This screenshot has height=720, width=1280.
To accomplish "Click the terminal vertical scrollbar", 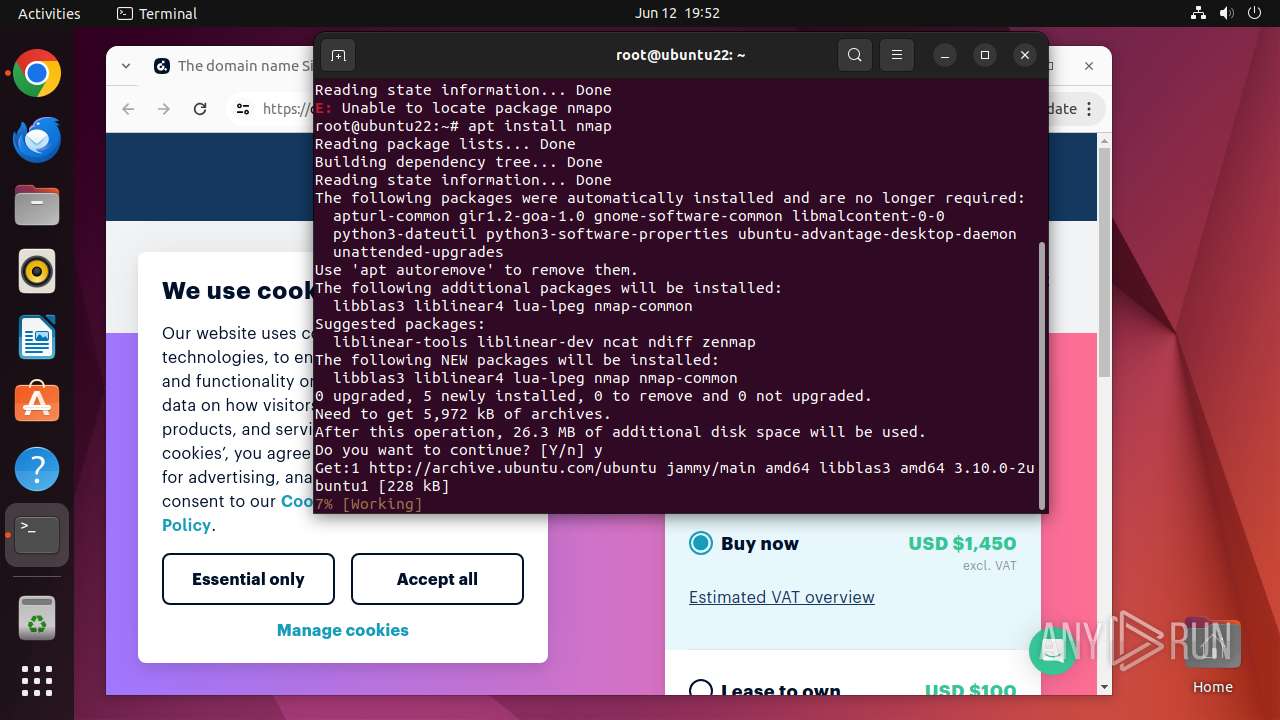I will (x=1041, y=375).
